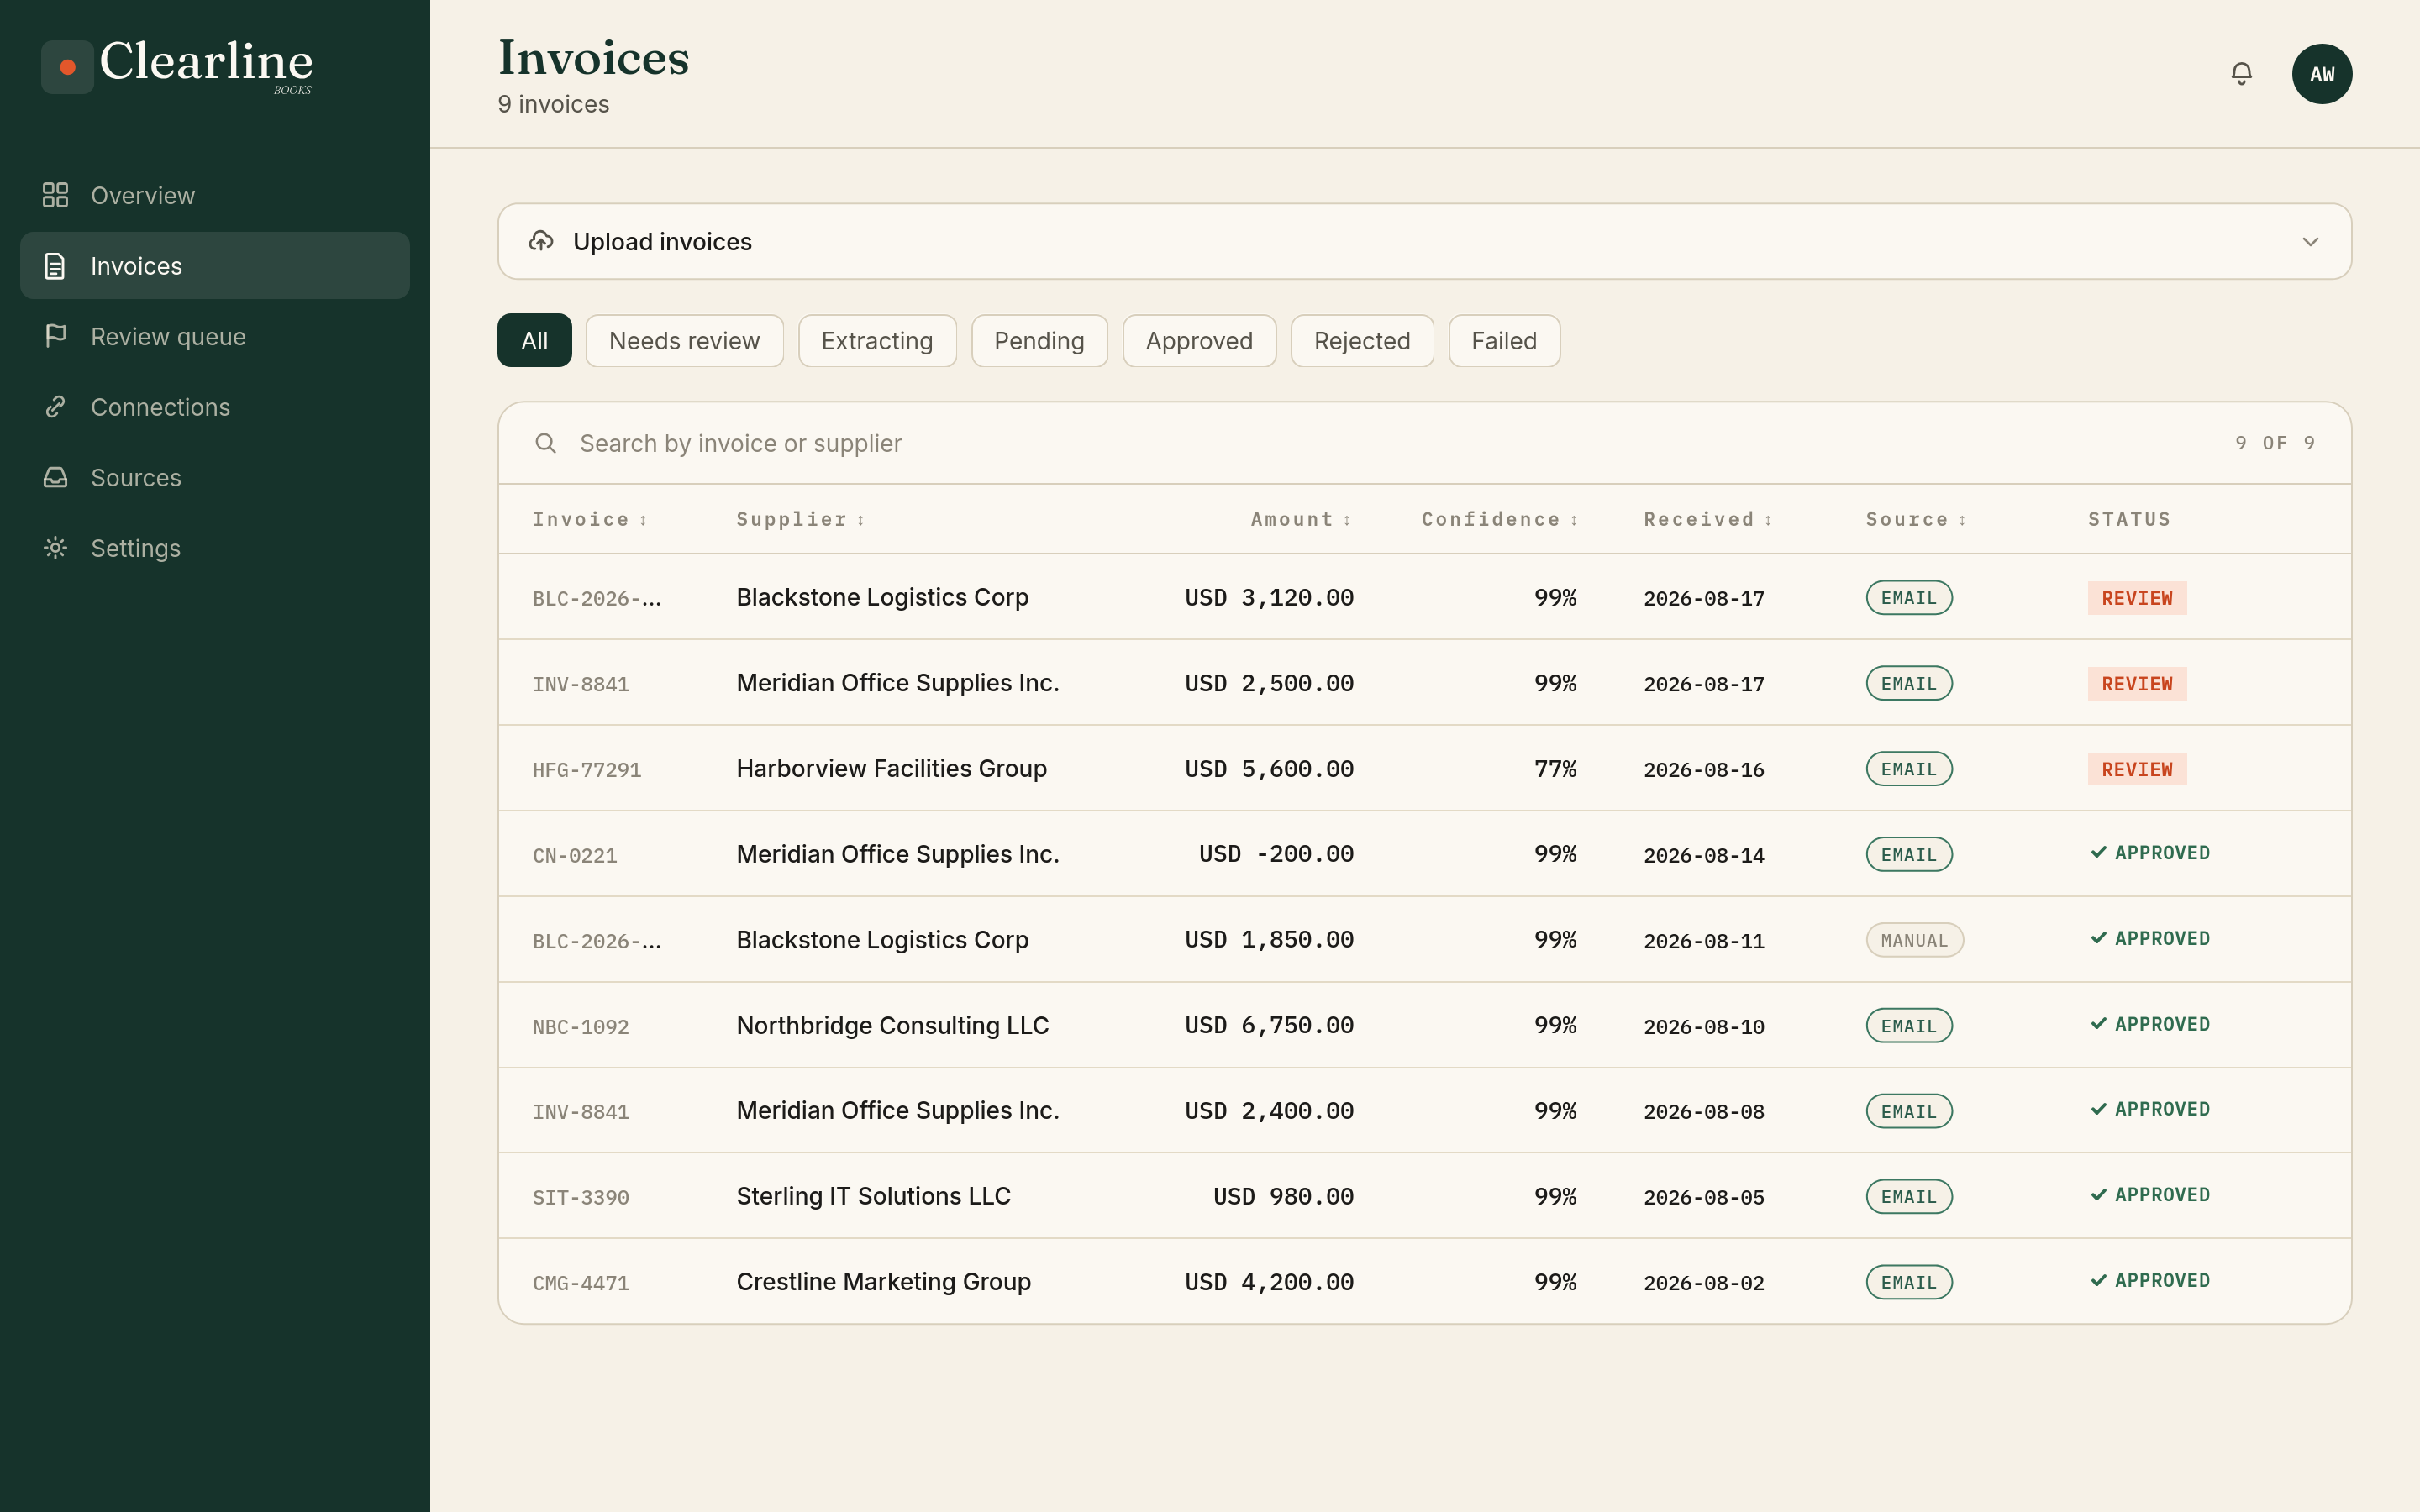This screenshot has height=1512, width=2420.
Task: Click MANUAL source tag on Blackstone row
Action: [1914, 940]
